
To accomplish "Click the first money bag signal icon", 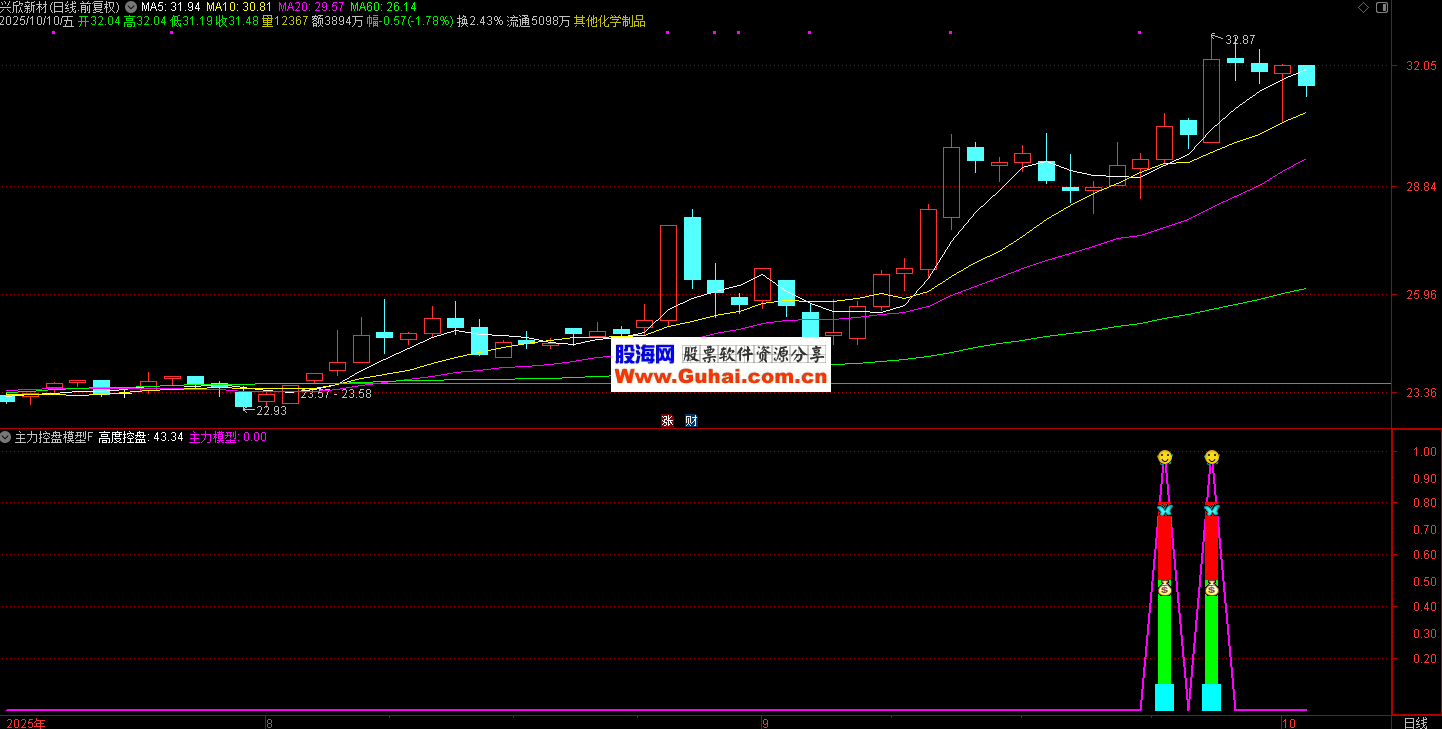I will click(1164, 588).
